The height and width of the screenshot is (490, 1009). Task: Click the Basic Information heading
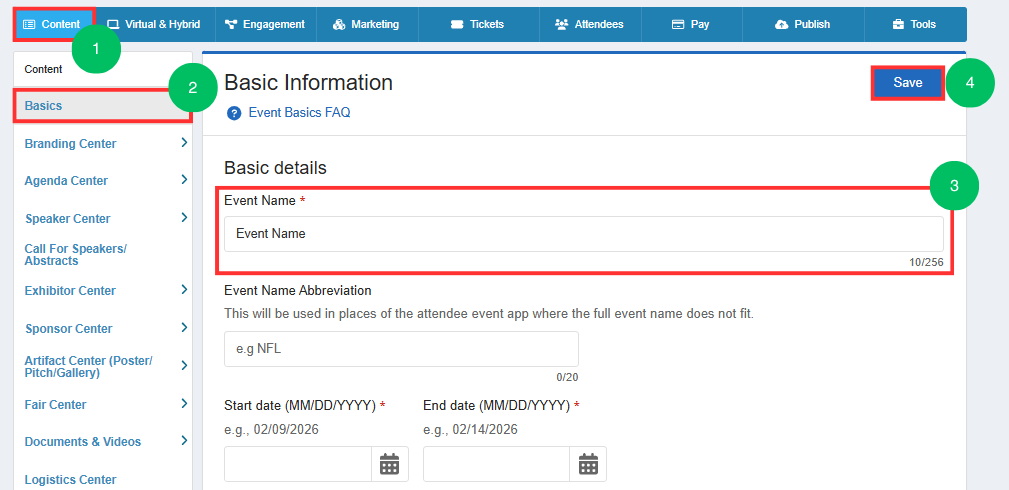[x=308, y=82]
